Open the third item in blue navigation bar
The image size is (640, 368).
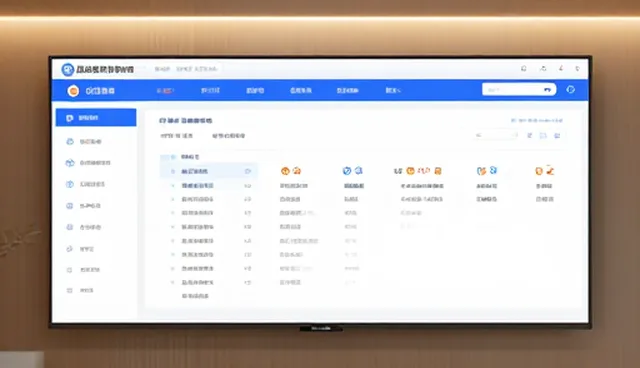(255, 90)
